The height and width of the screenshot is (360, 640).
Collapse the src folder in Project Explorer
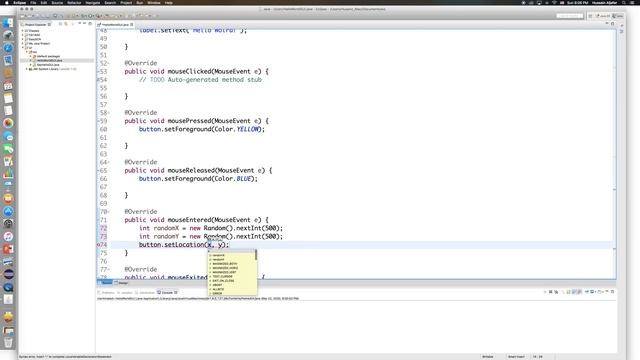27,52
